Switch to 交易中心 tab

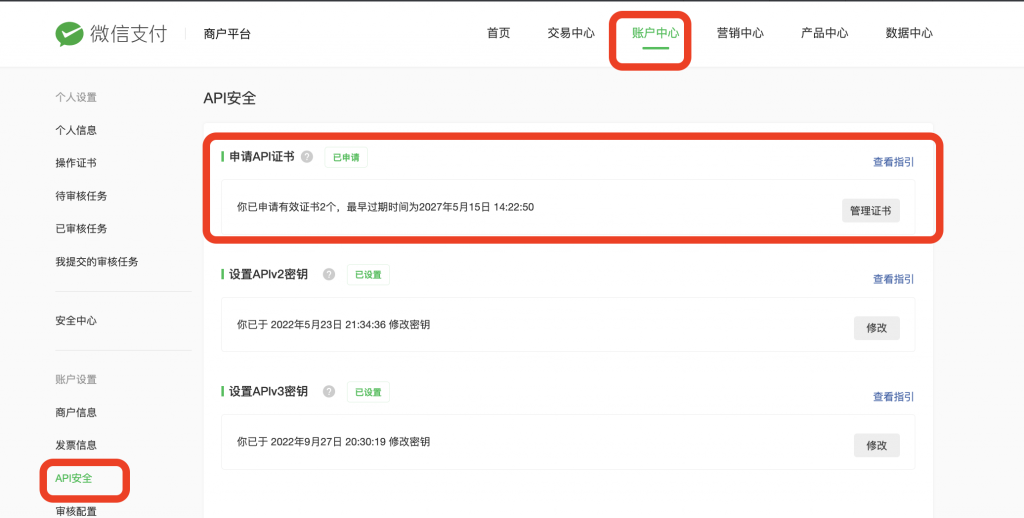(571, 33)
